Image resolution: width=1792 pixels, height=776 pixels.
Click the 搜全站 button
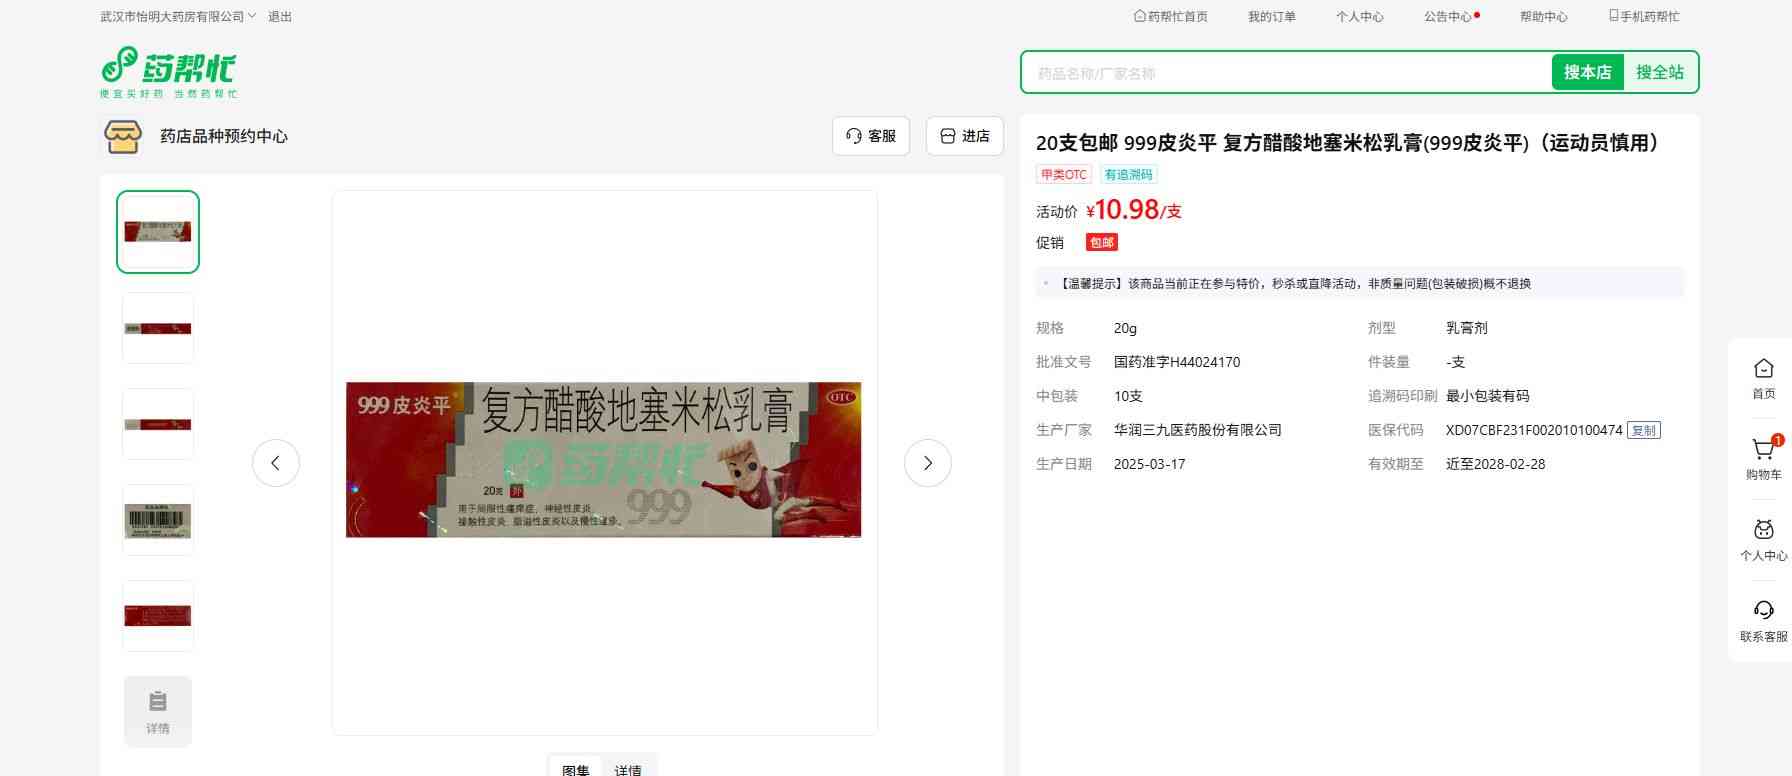click(x=1659, y=72)
